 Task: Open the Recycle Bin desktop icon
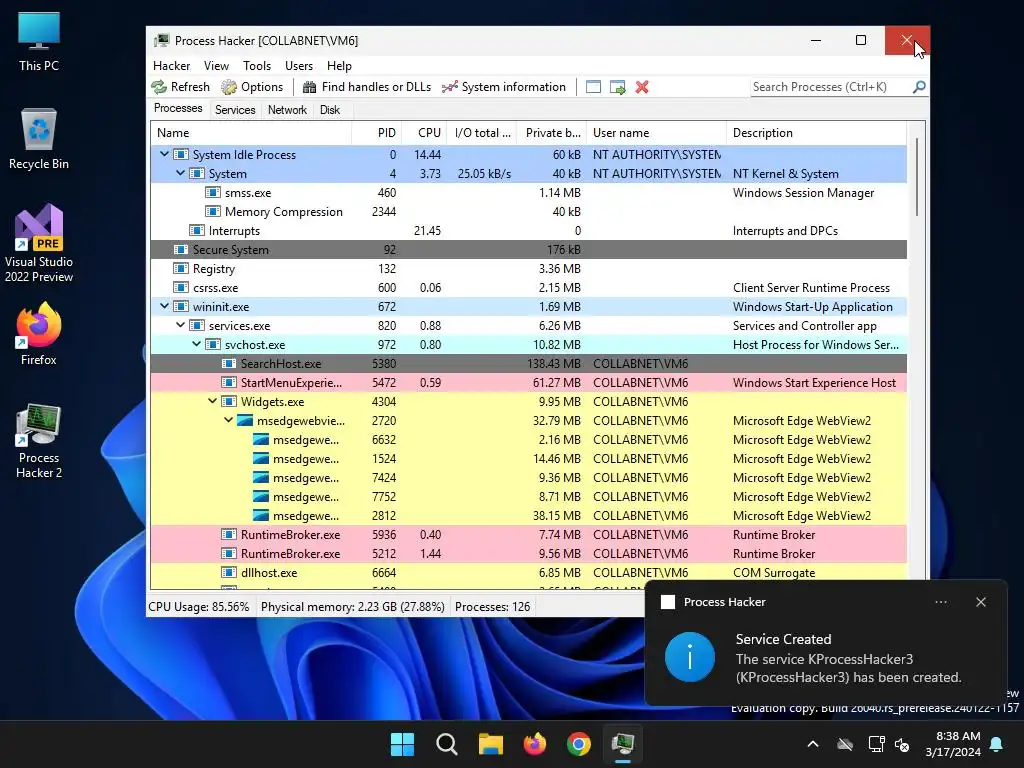tap(39, 138)
